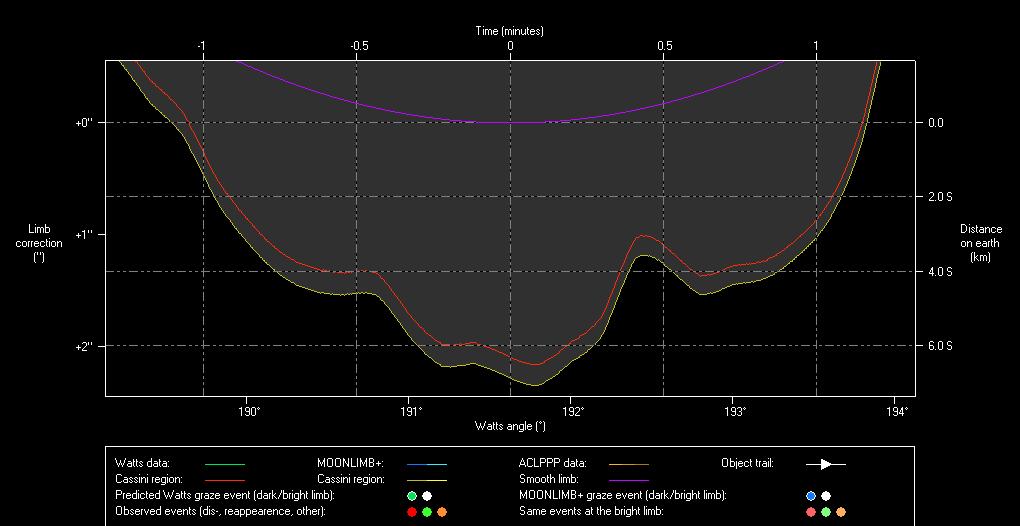This screenshot has height=526, width=1020.
Task: Click the 'Distance on earth (km)' axis label
Action: tap(980, 243)
